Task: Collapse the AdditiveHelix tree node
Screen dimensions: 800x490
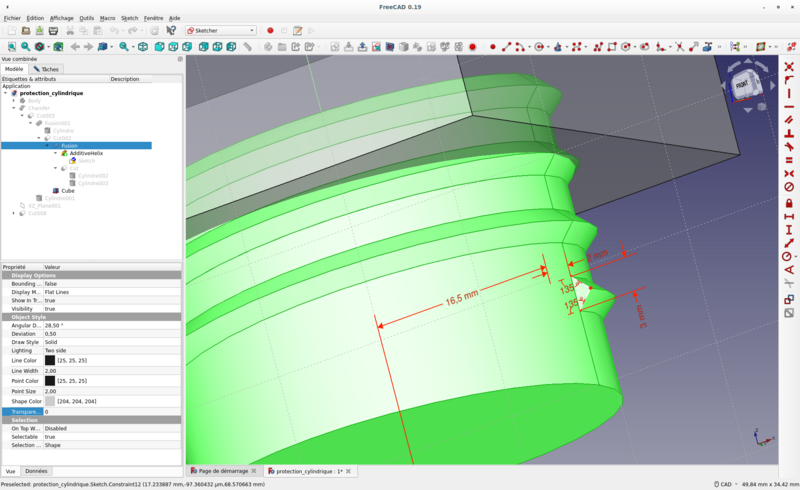Action: [57, 153]
